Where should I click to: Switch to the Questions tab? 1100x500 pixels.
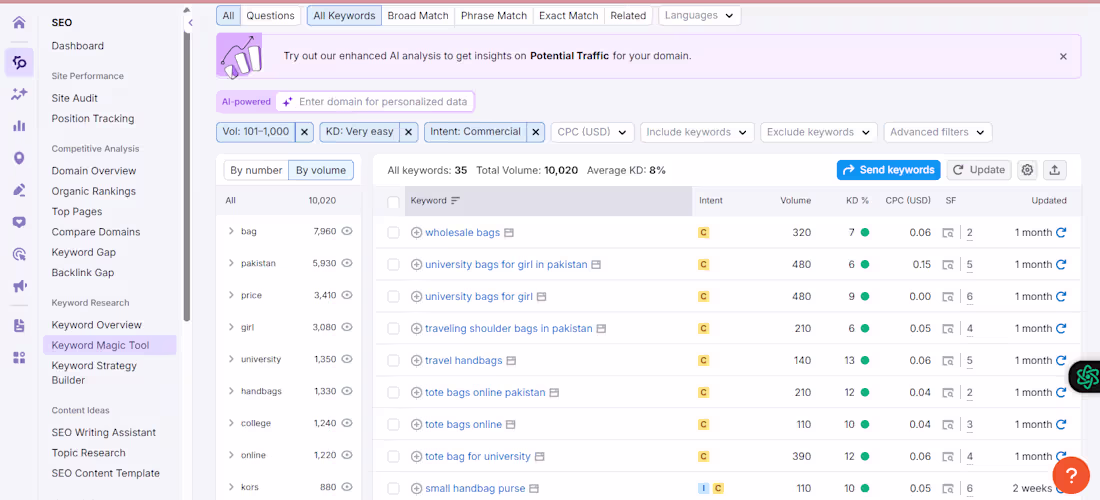(271, 15)
